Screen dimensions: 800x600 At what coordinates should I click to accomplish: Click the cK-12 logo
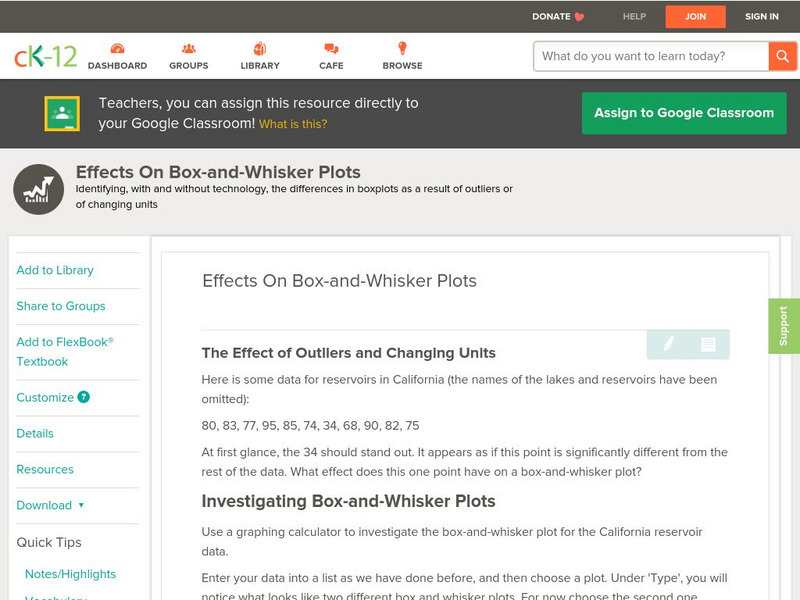coord(45,56)
